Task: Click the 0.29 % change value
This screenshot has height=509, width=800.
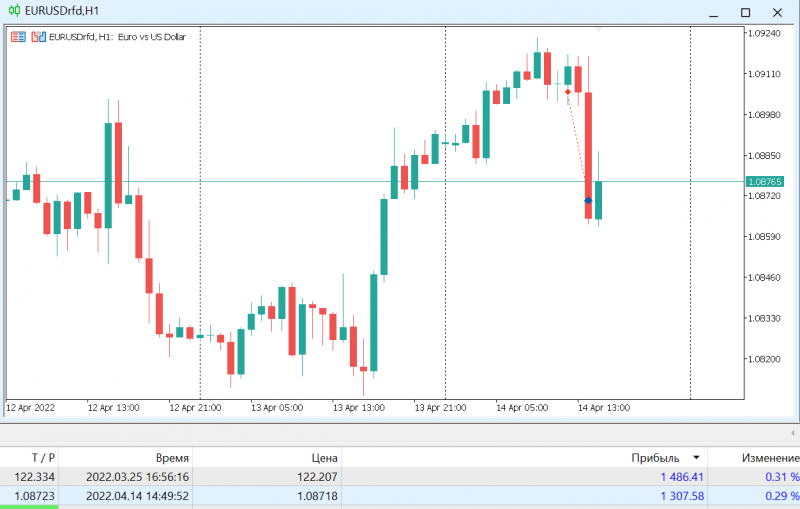Action: [x=782, y=496]
